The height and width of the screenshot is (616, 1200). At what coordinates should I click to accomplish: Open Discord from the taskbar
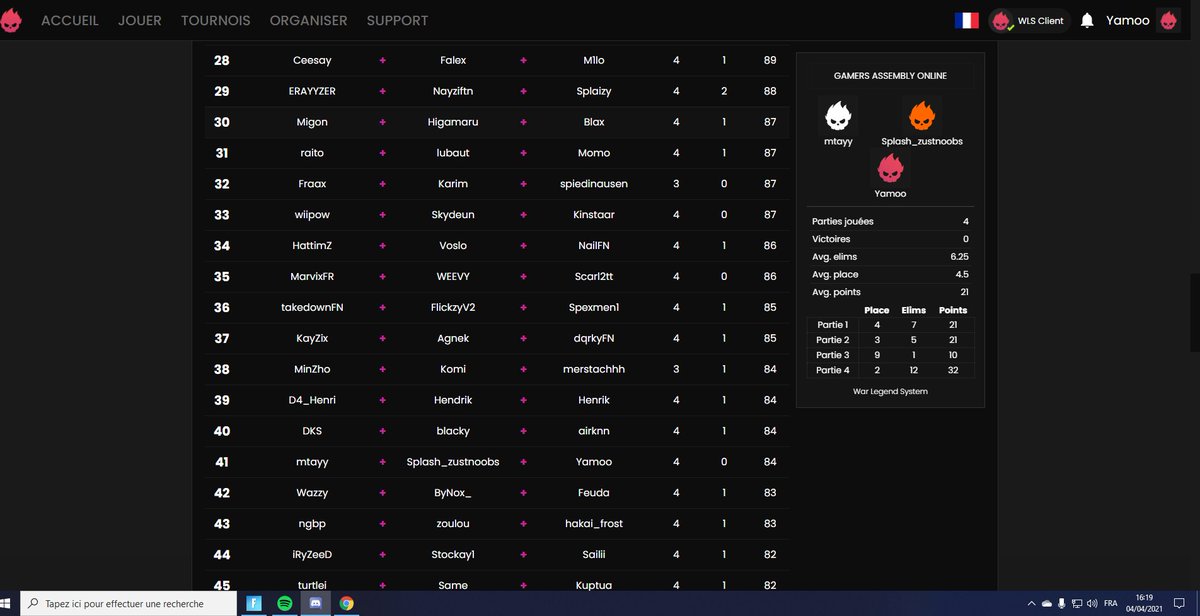click(x=315, y=603)
